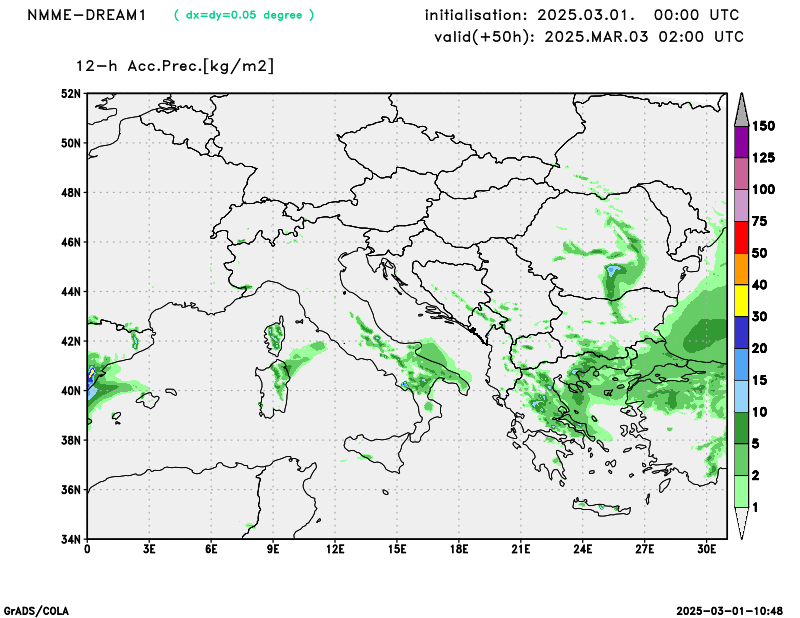Select the medium green colorbar swatch between 2 and 5
The image size is (800, 618).
[x=741, y=460]
